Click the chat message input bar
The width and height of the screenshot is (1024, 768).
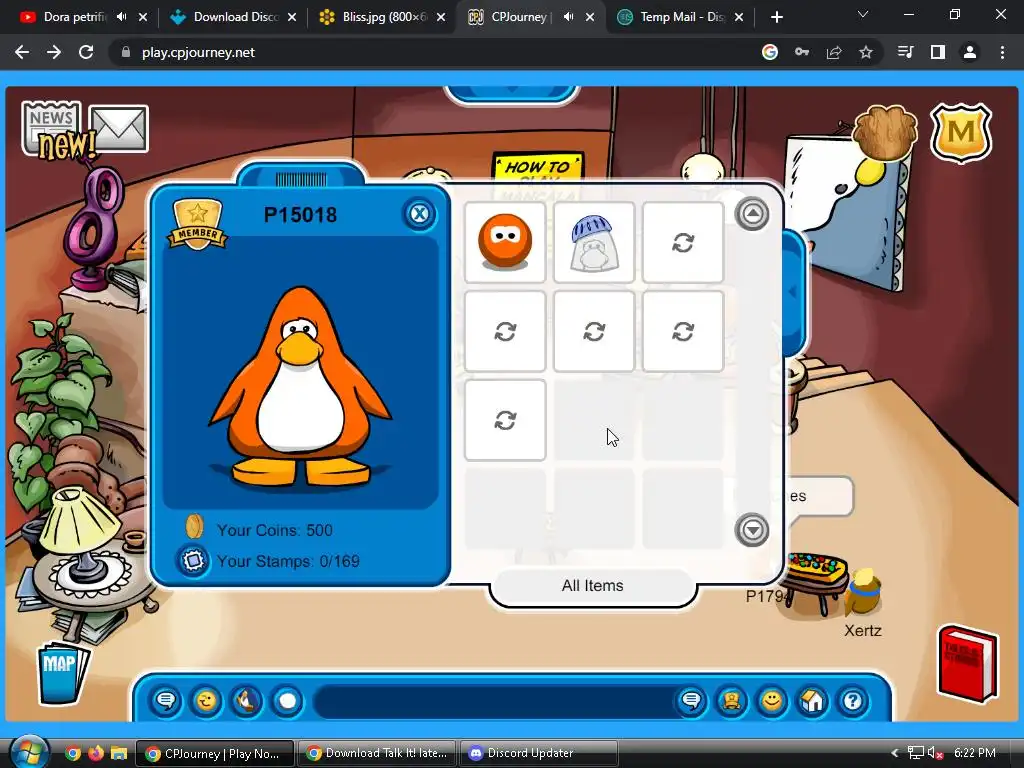pos(494,701)
